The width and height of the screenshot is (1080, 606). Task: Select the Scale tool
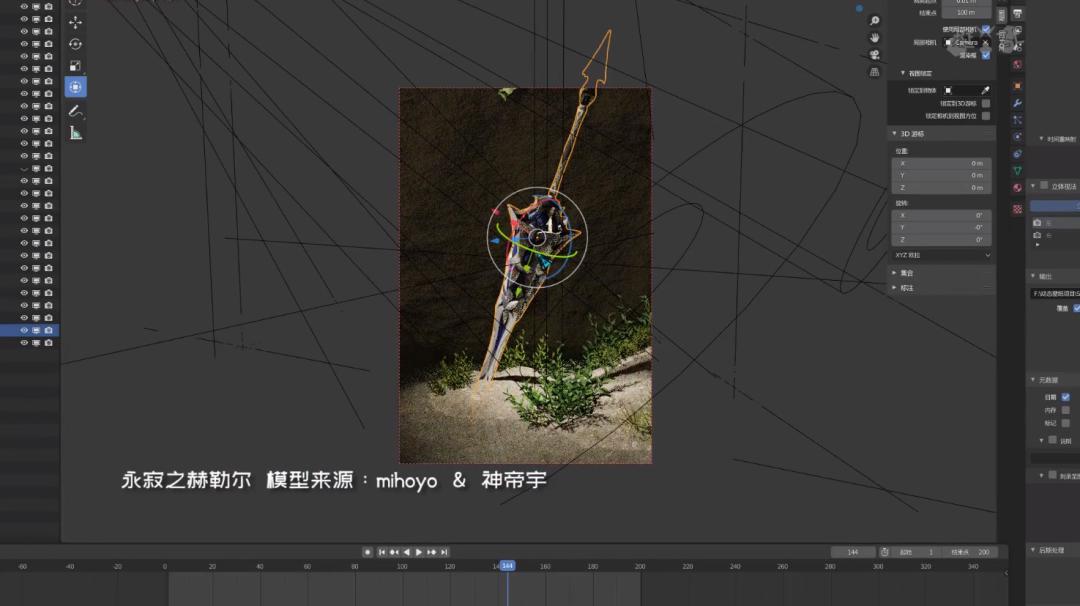click(x=75, y=64)
